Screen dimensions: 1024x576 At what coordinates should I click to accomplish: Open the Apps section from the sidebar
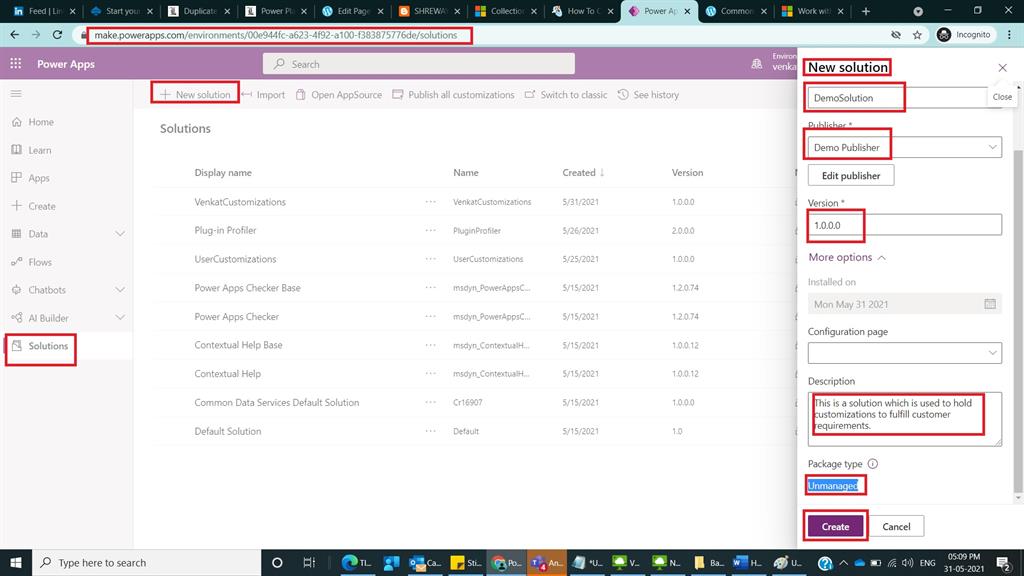40,178
